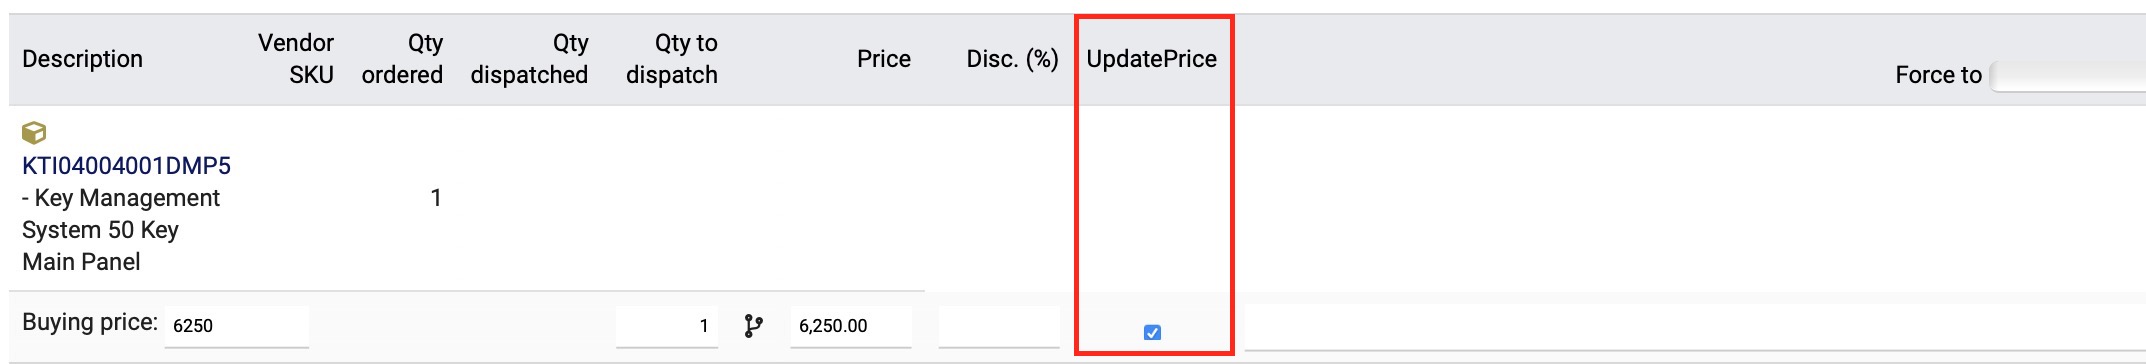Screen dimensions: 2146x364
Task: Open the KTI04004001DMP5 product link
Action: (x=126, y=166)
